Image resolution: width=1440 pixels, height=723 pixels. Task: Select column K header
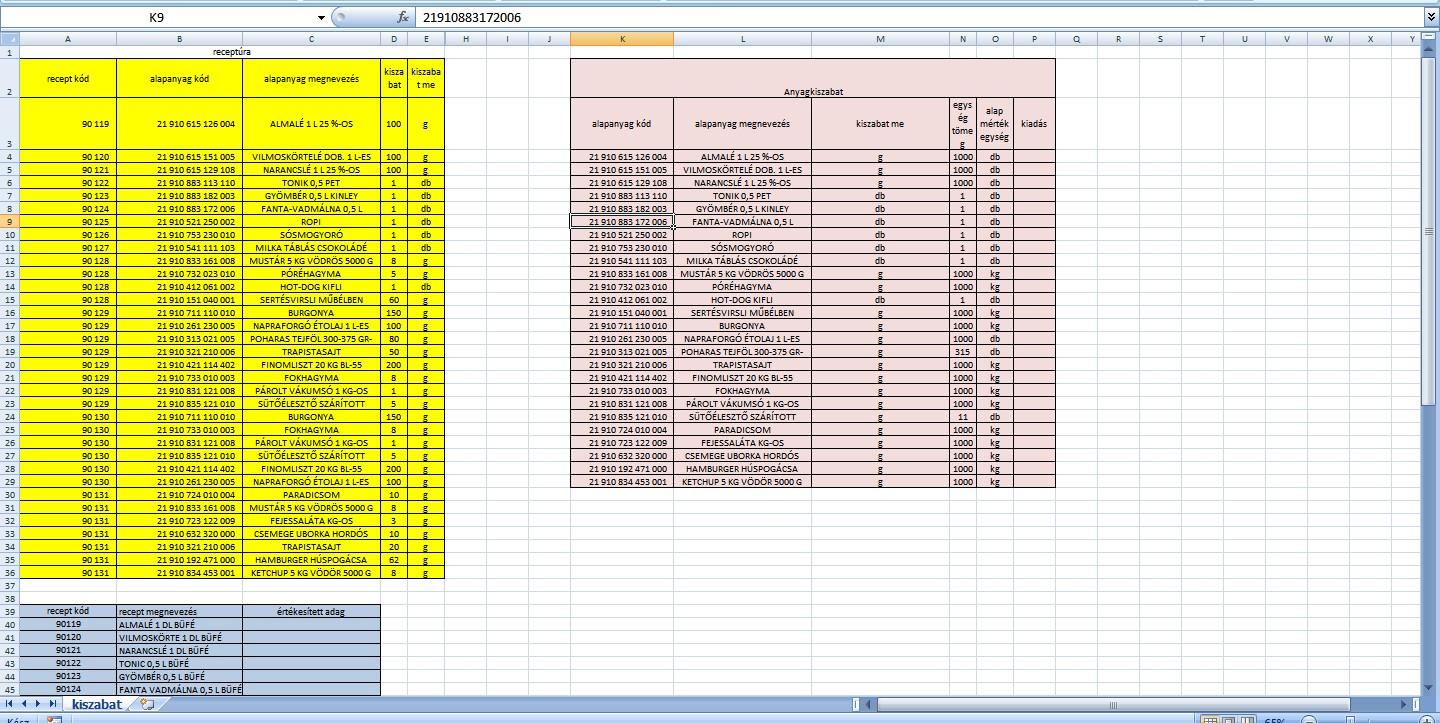click(622, 39)
